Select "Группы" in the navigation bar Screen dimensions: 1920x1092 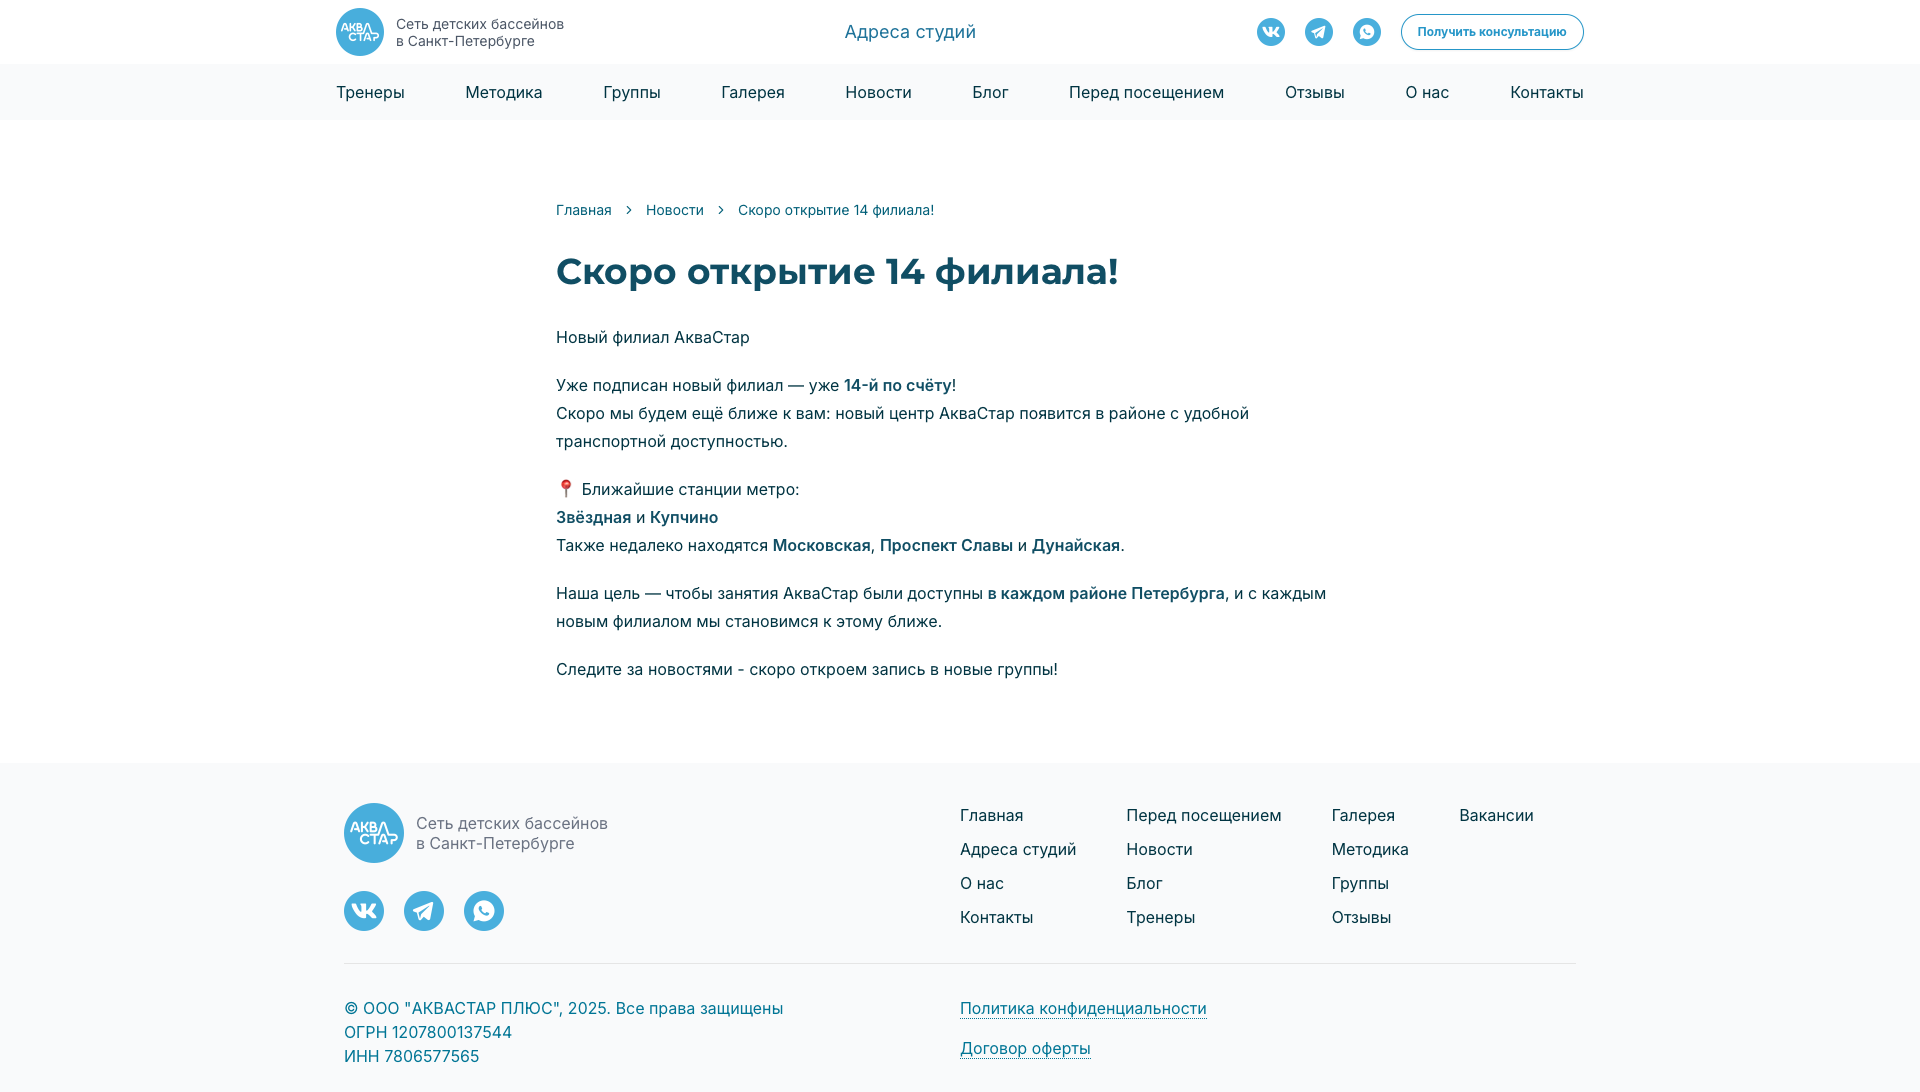[632, 92]
